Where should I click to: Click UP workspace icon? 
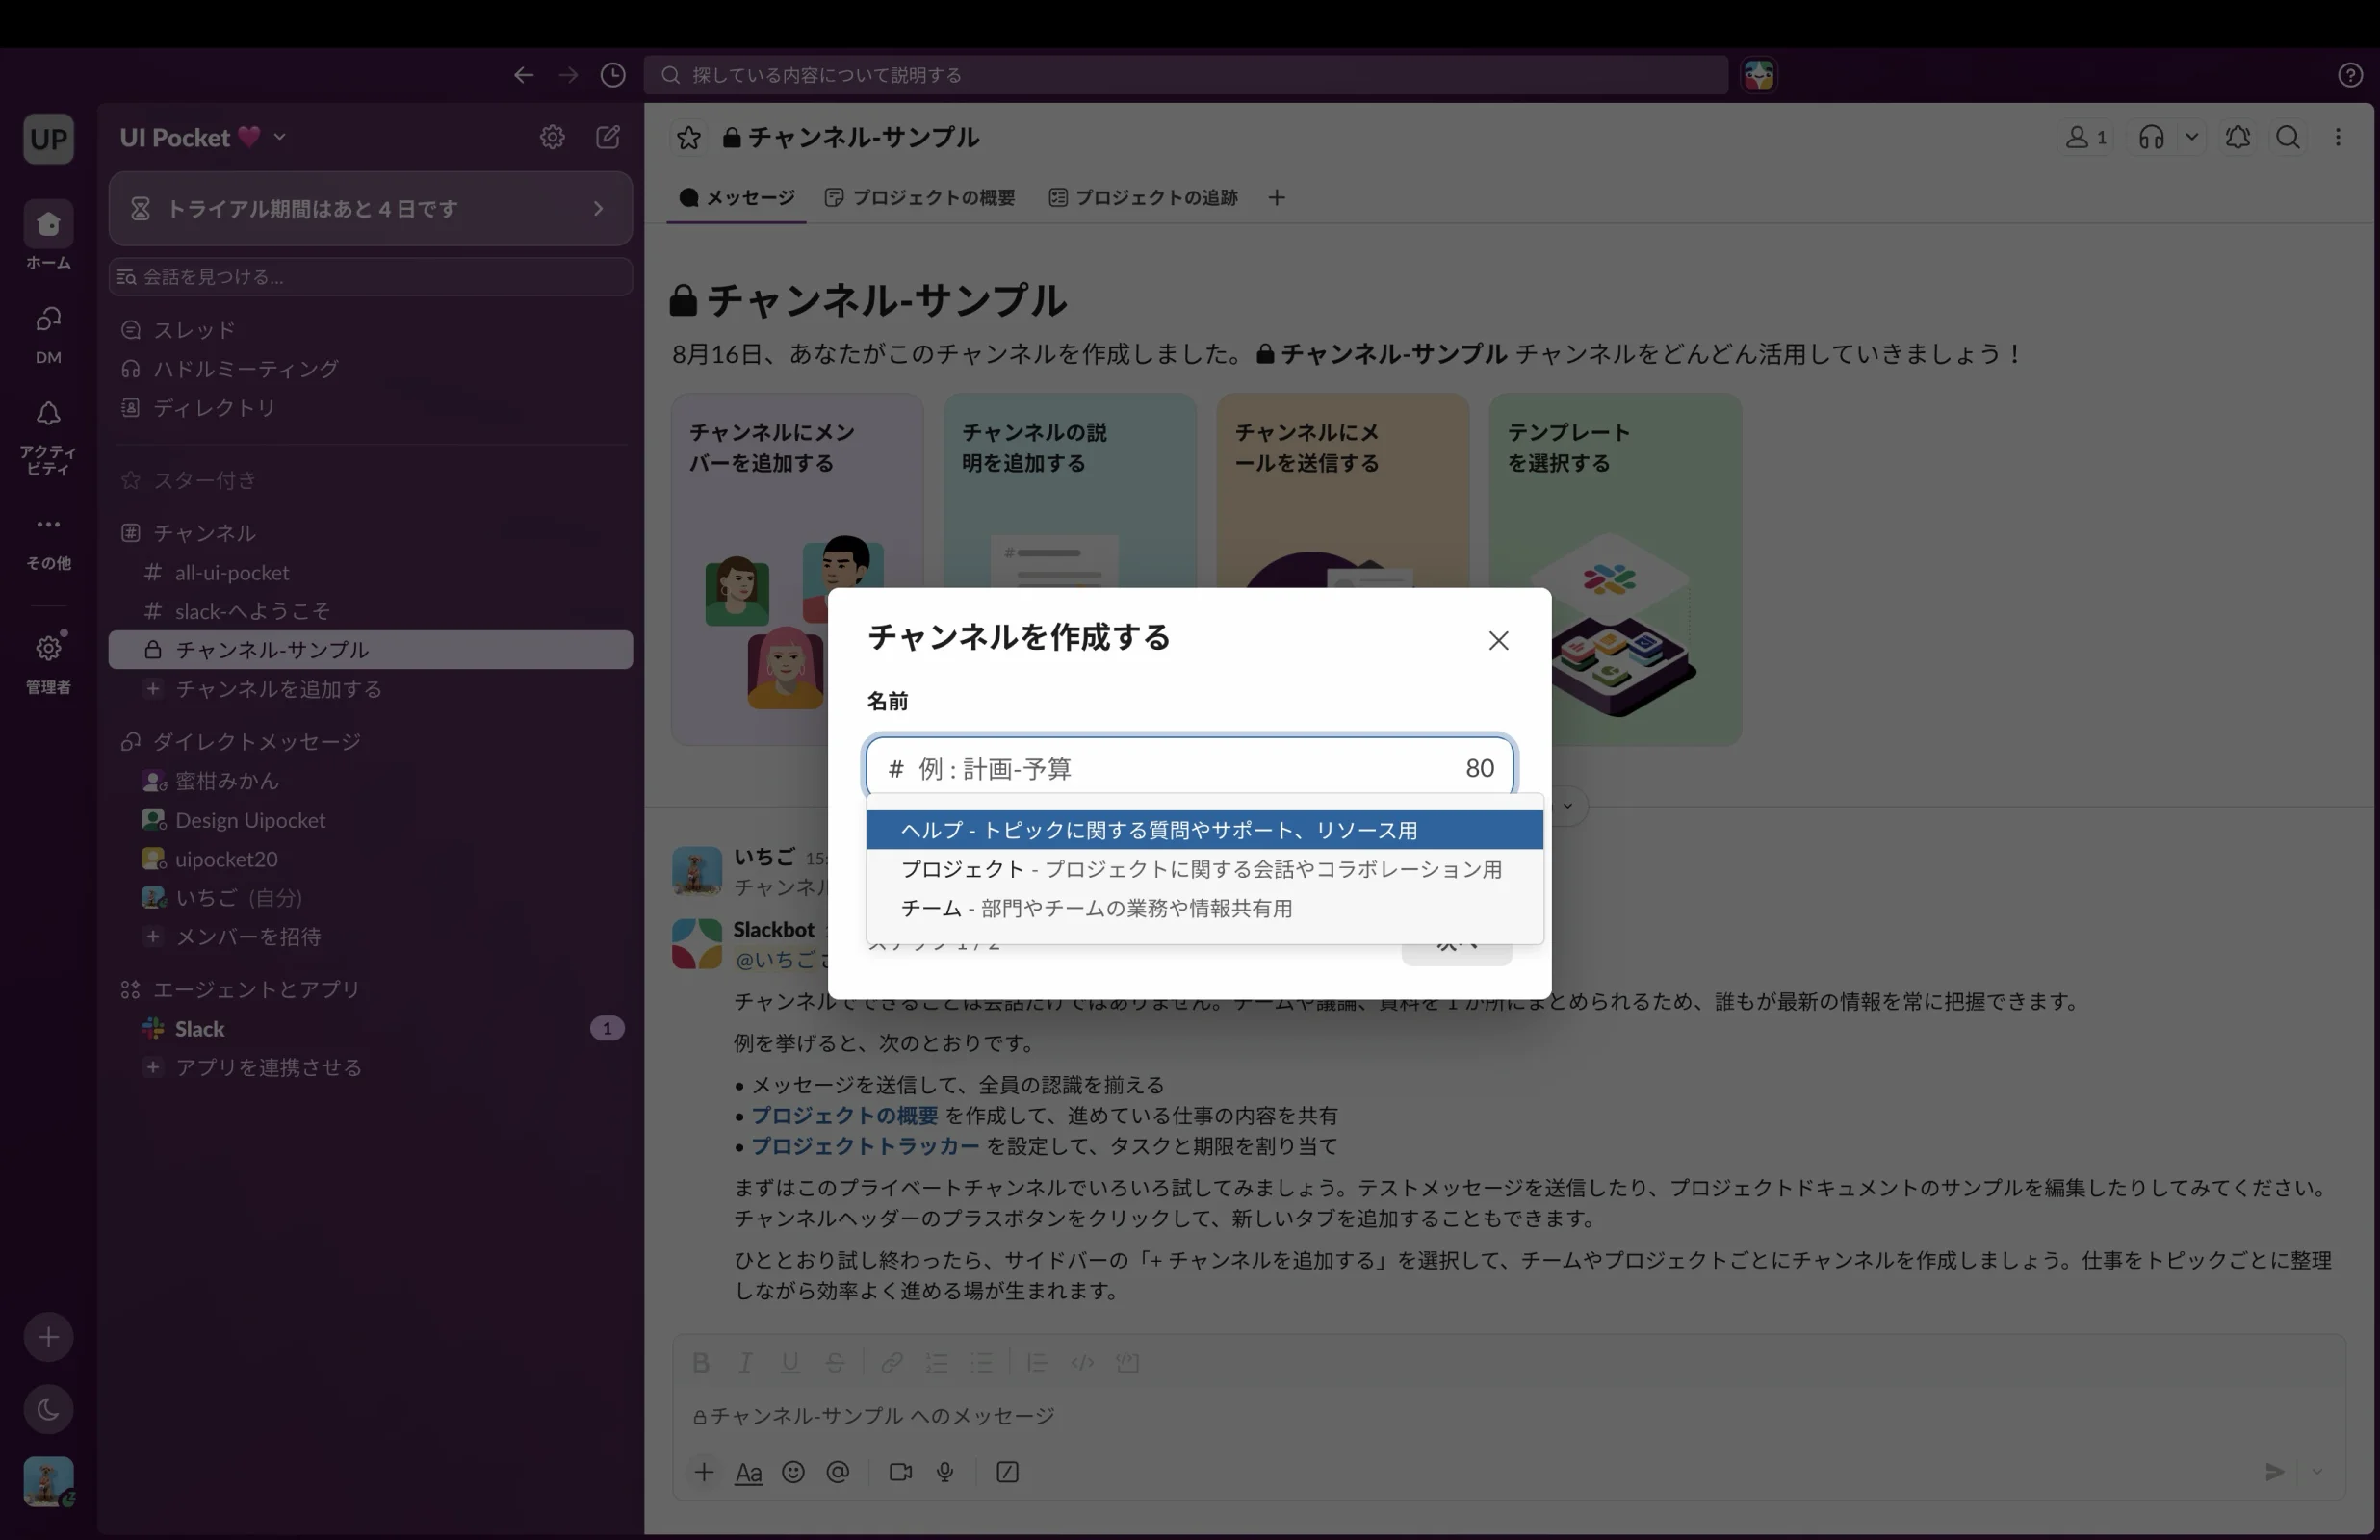coord(48,138)
